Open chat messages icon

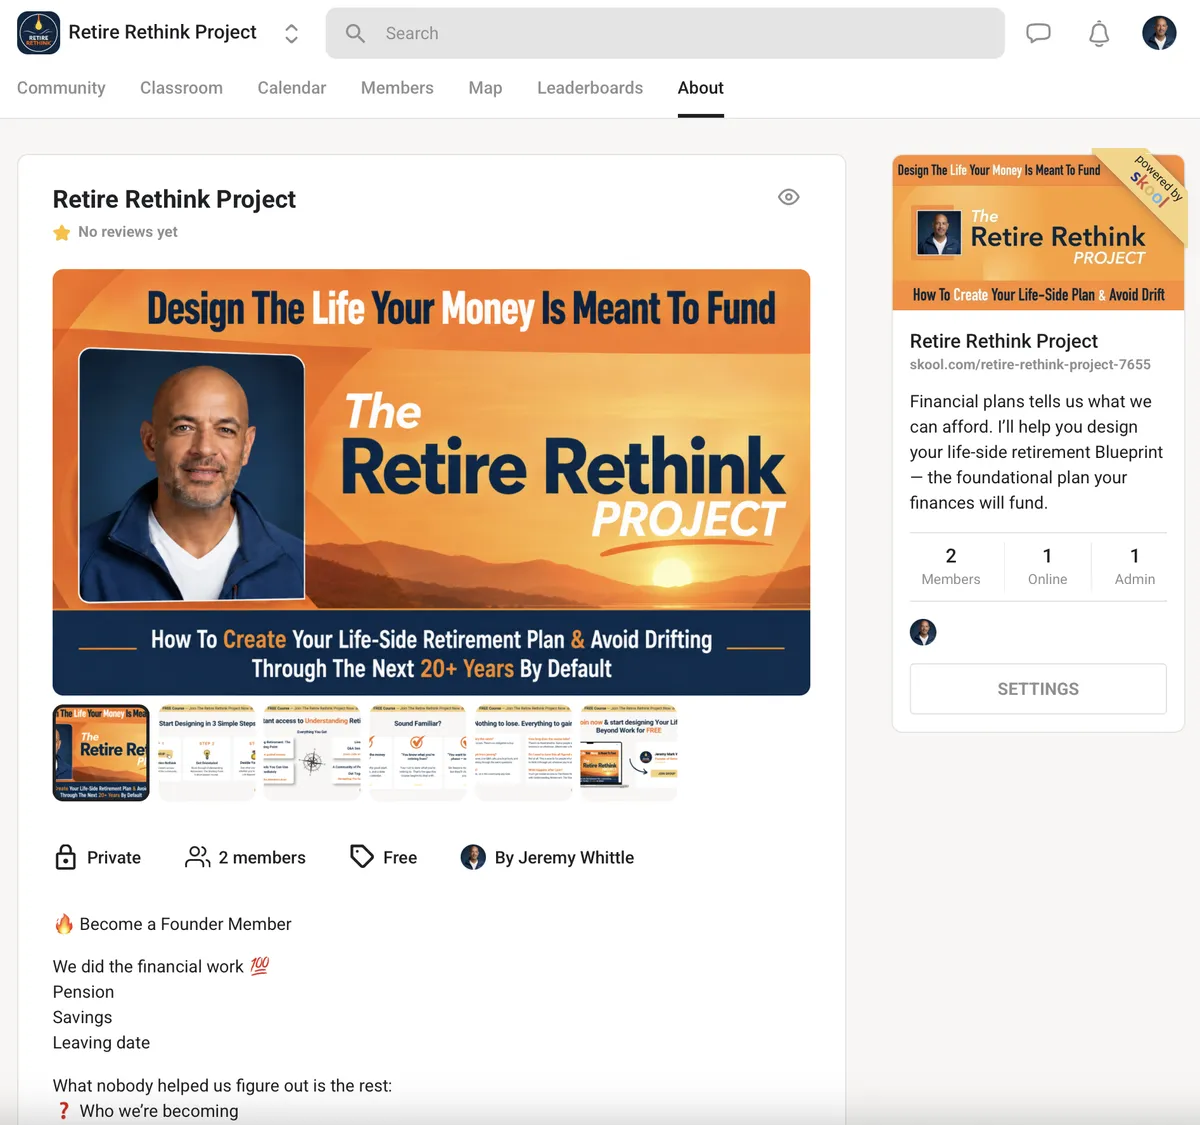pyautogui.click(x=1039, y=33)
